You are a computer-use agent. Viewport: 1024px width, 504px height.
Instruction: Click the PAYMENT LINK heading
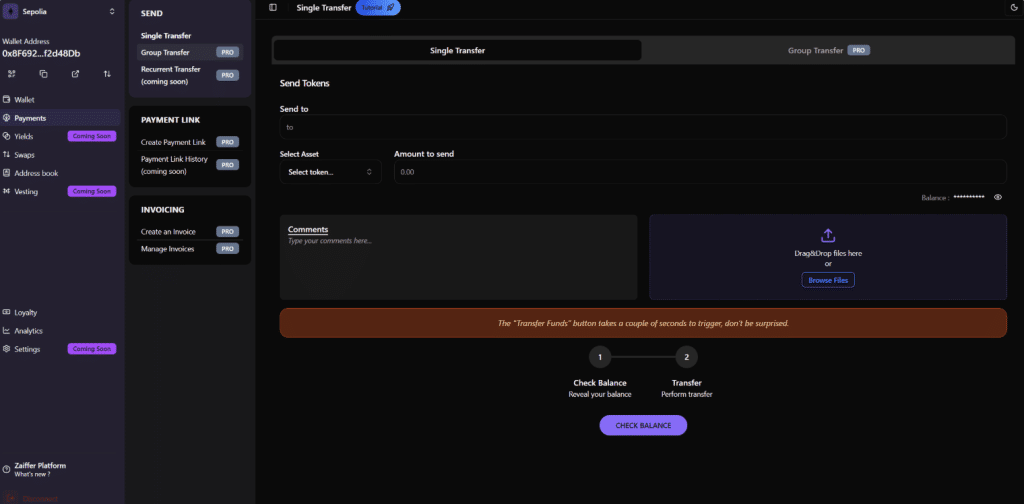pyautogui.click(x=170, y=120)
